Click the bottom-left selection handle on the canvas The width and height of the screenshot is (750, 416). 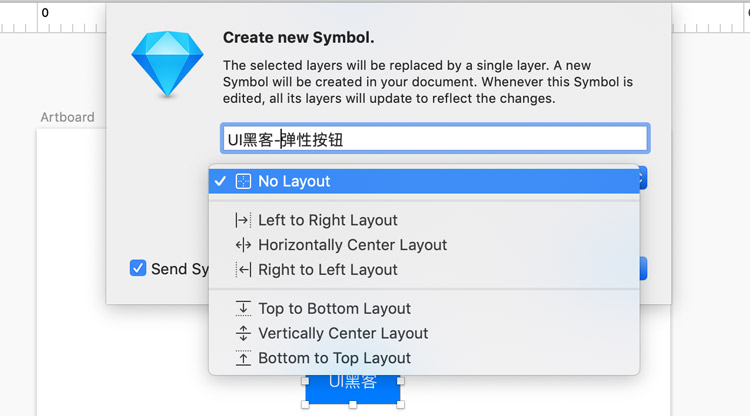(x=305, y=405)
